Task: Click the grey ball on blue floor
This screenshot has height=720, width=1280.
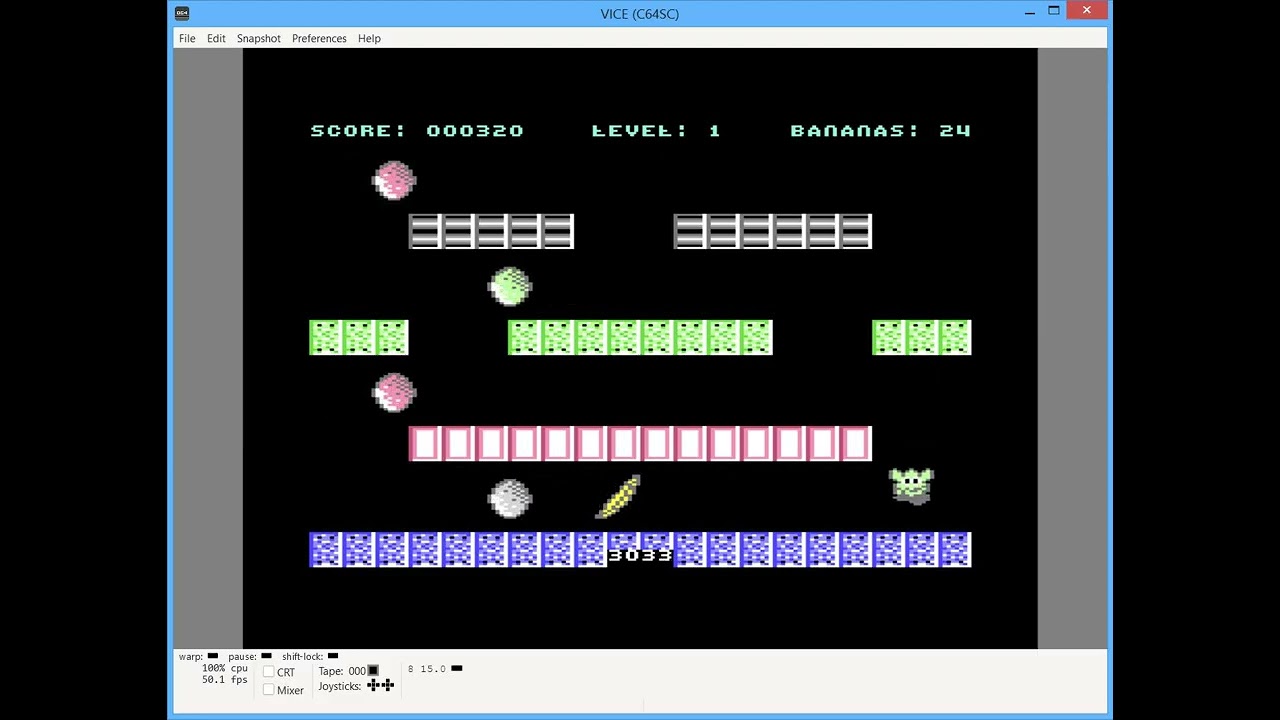Action: tap(510, 498)
